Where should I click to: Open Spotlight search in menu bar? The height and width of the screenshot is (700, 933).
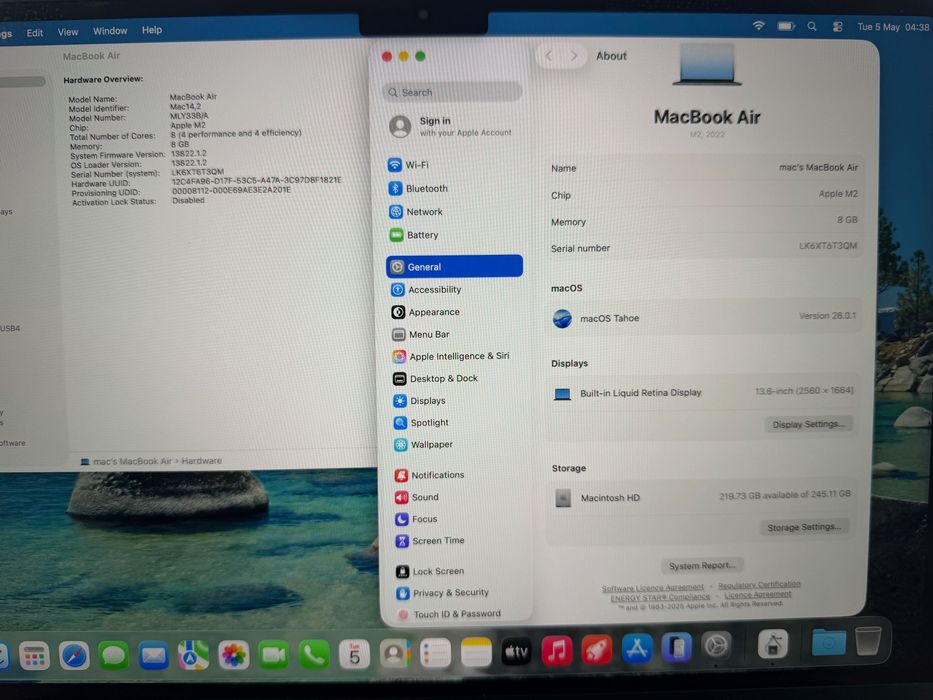[812, 26]
